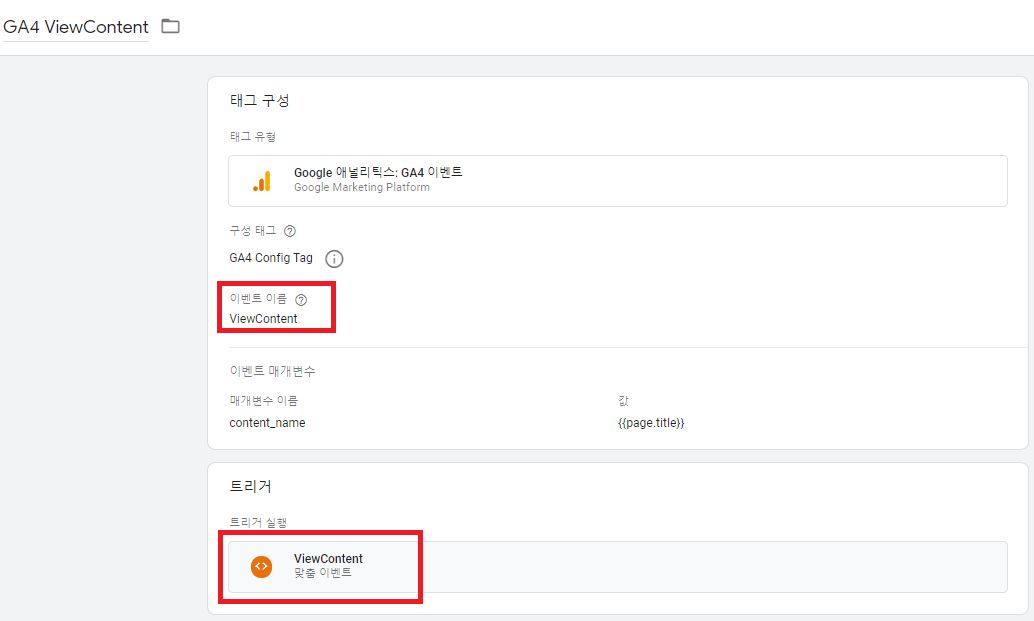Open help icon next to 구성 태그
1034x621 pixels.
[289, 231]
